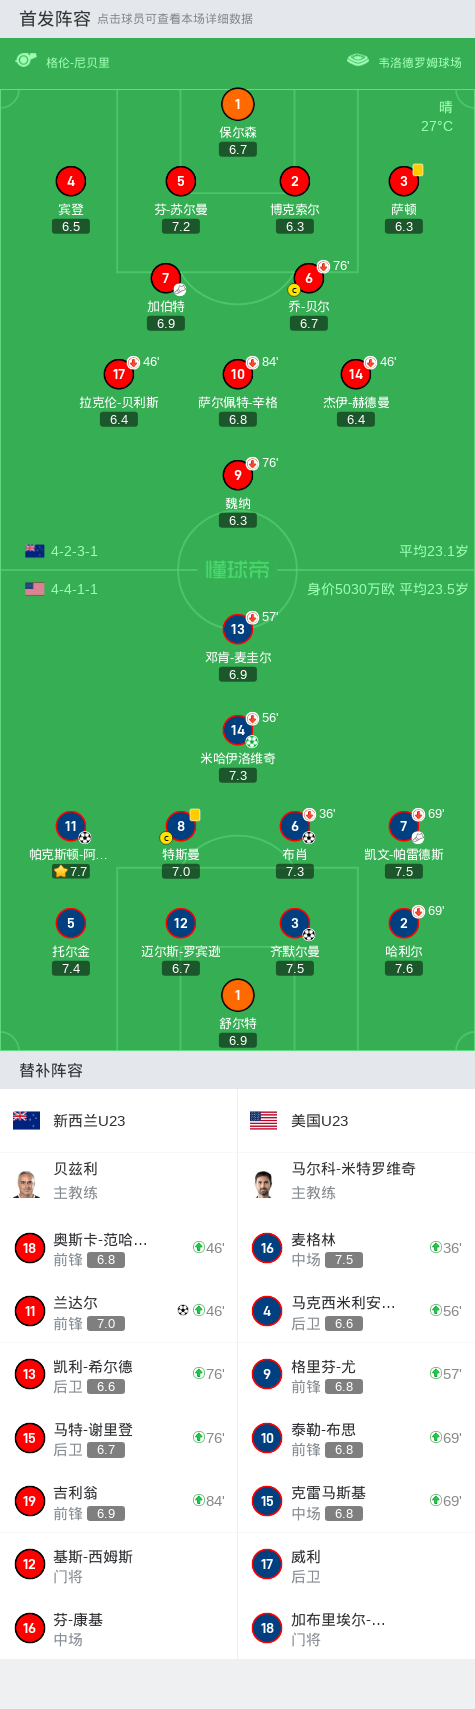Image resolution: width=475 pixels, height=1709 pixels.
Task: Tap the goal icon next to 兰达尔
Action: pyautogui.click(x=183, y=1310)
